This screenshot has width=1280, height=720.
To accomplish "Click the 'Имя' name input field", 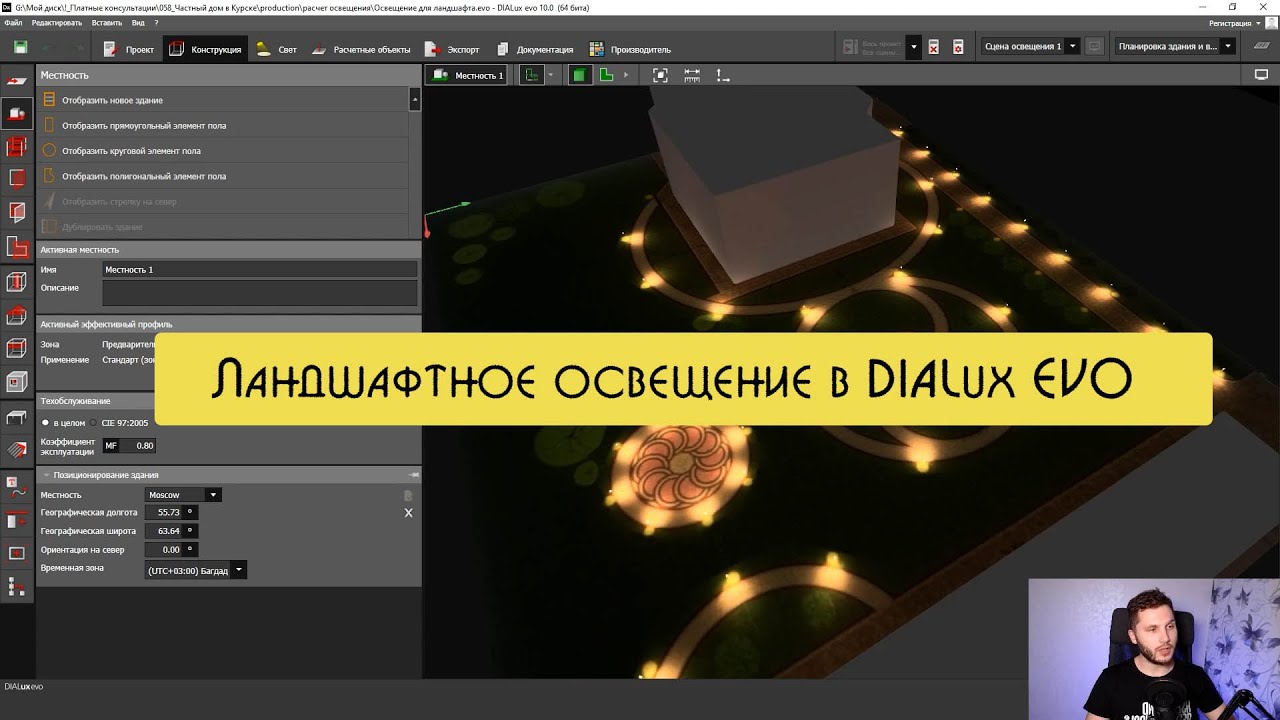I will coord(260,270).
